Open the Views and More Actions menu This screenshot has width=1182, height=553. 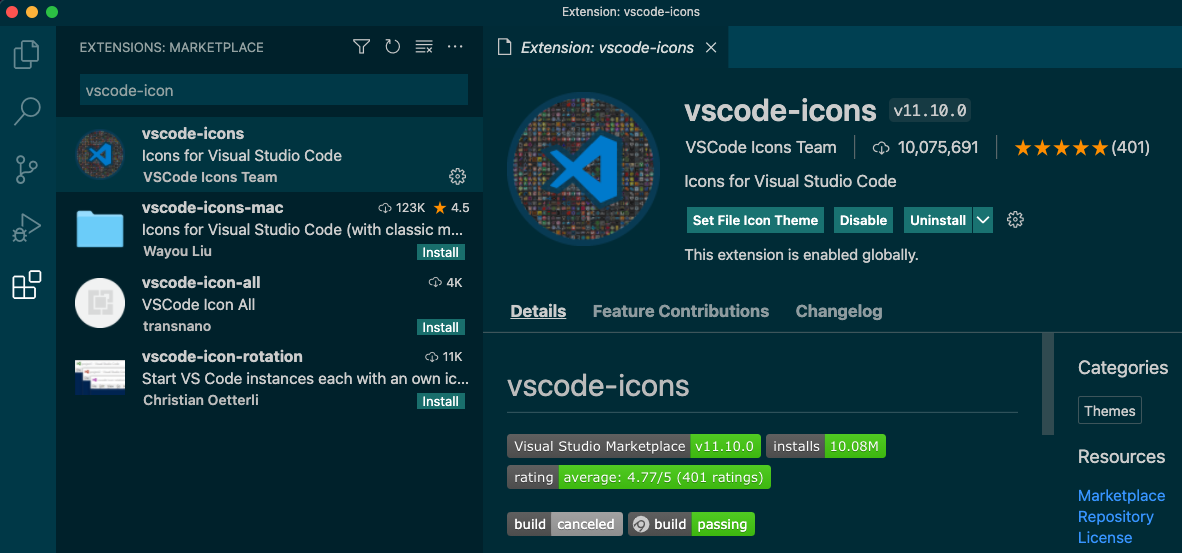pos(455,47)
